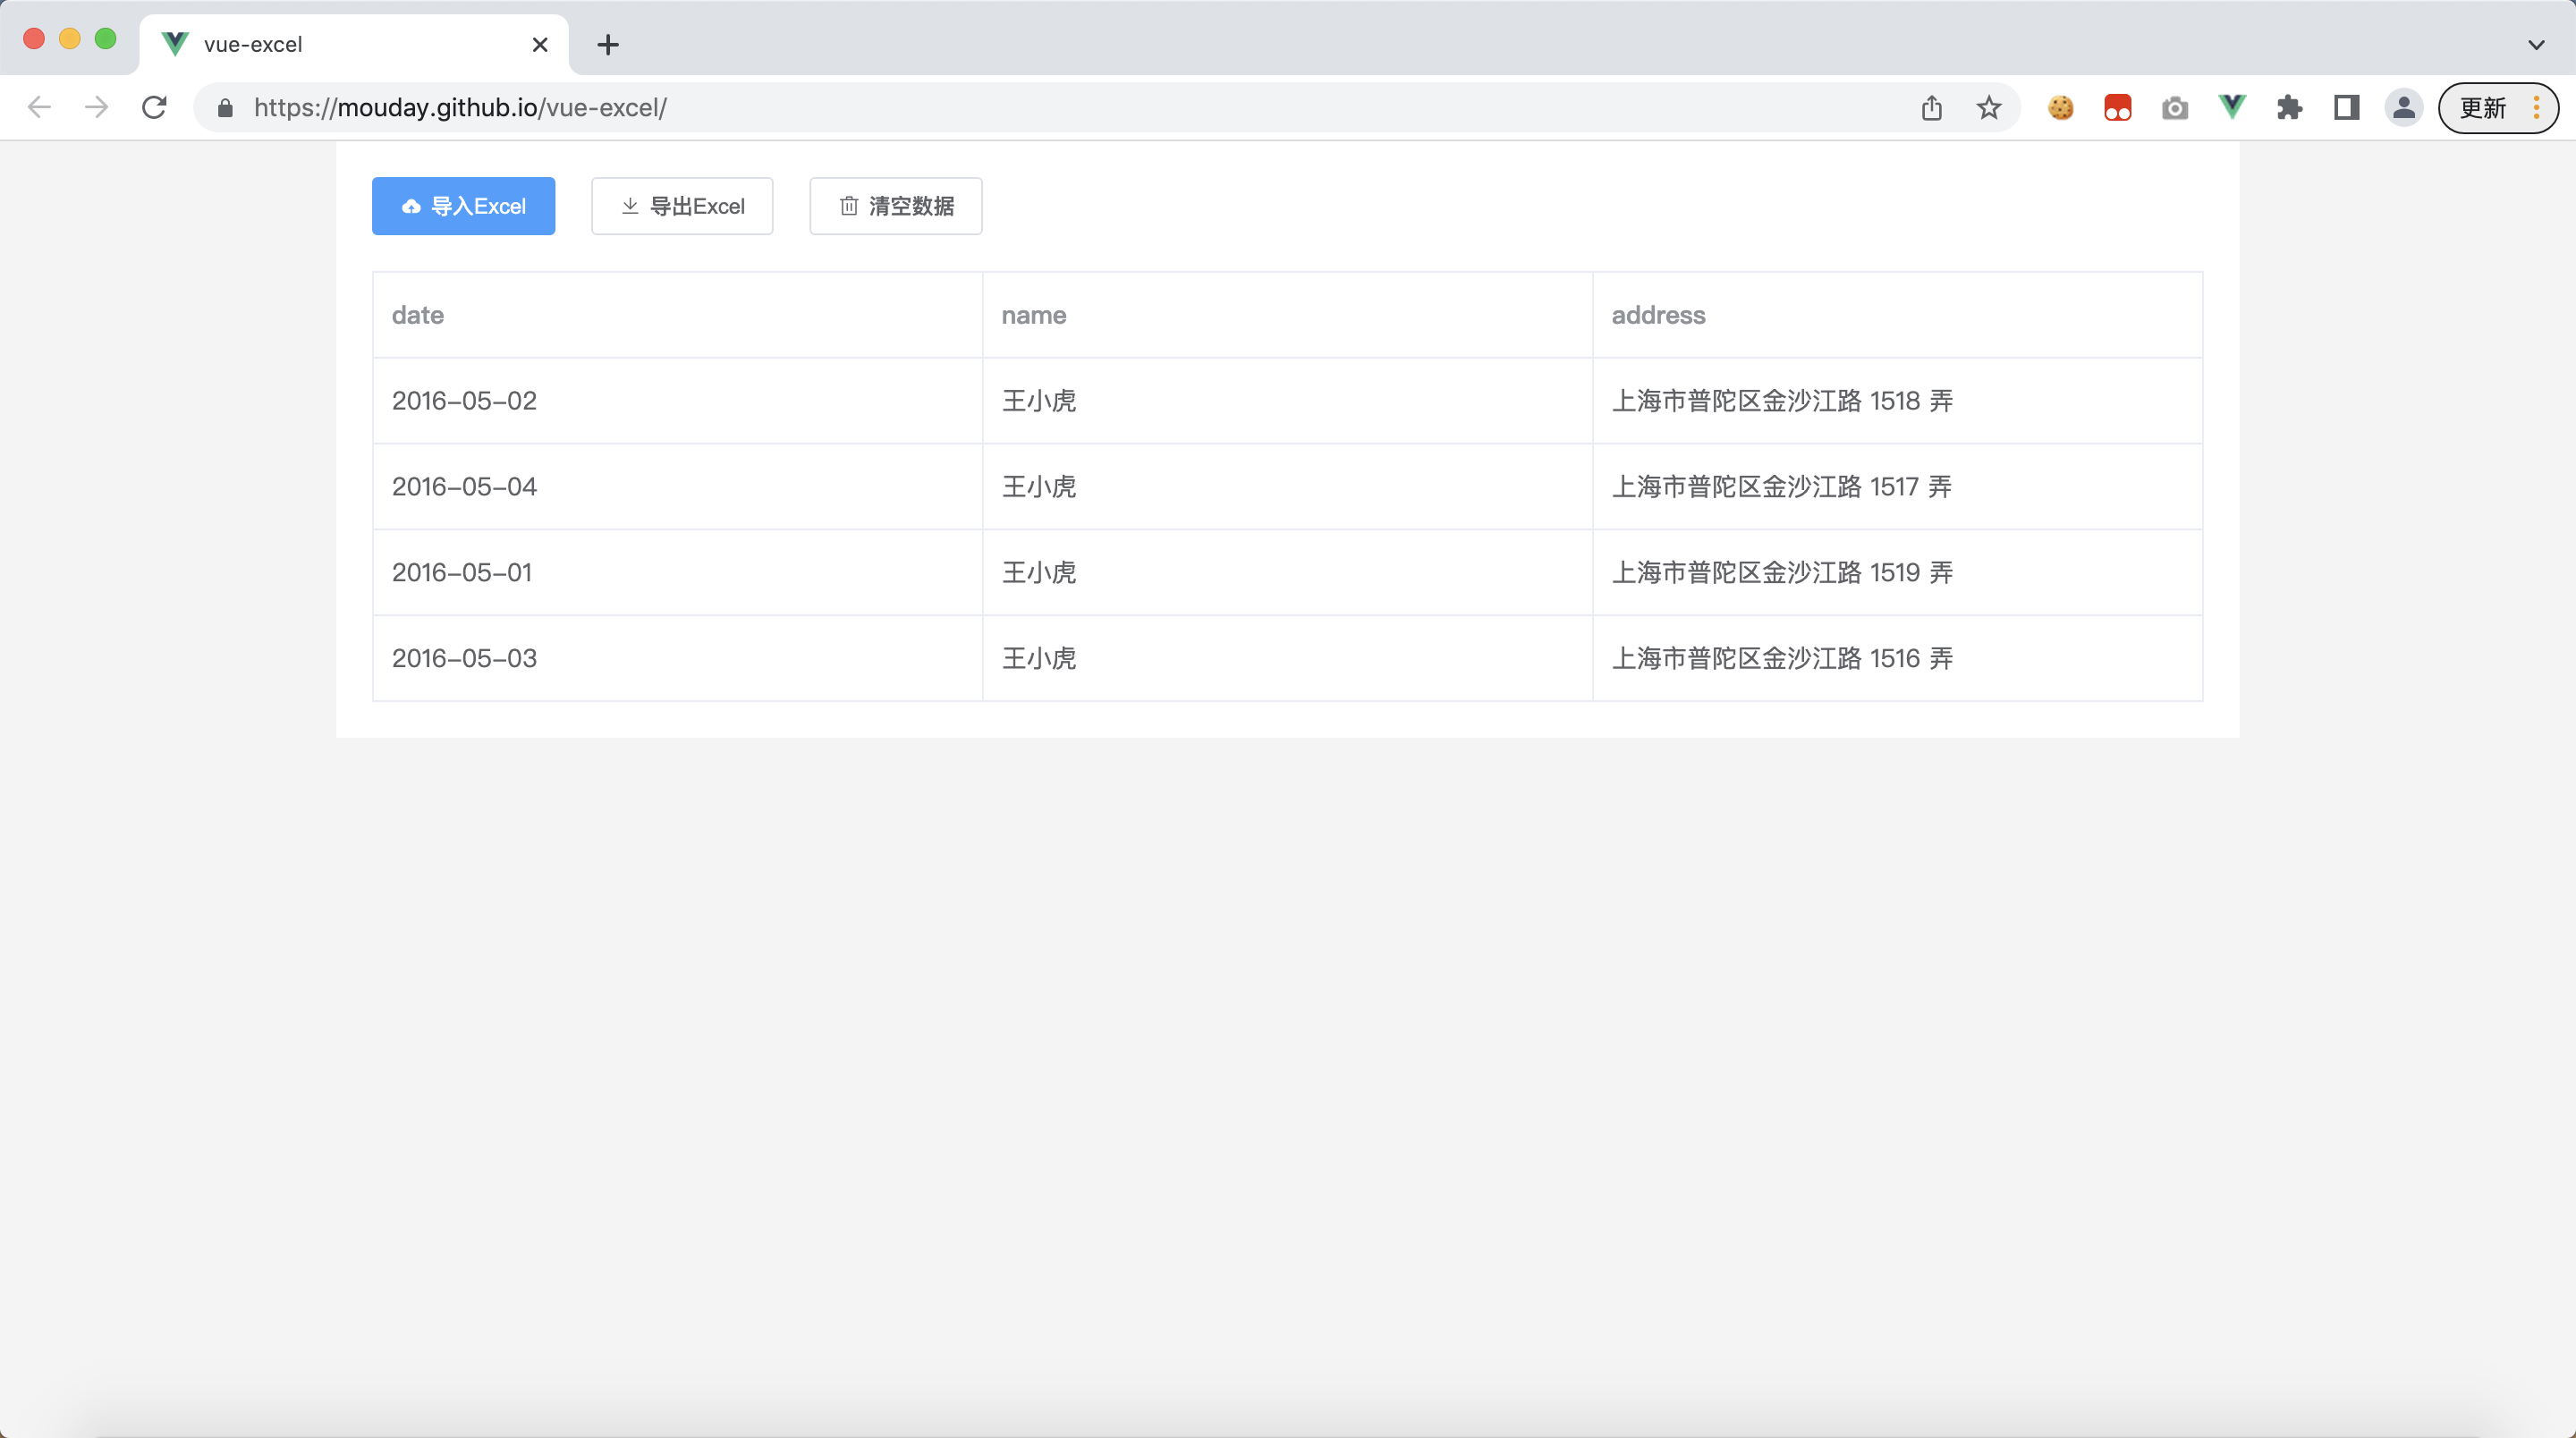
Task: Click the red two-dot extension icon
Action: click(2118, 107)
